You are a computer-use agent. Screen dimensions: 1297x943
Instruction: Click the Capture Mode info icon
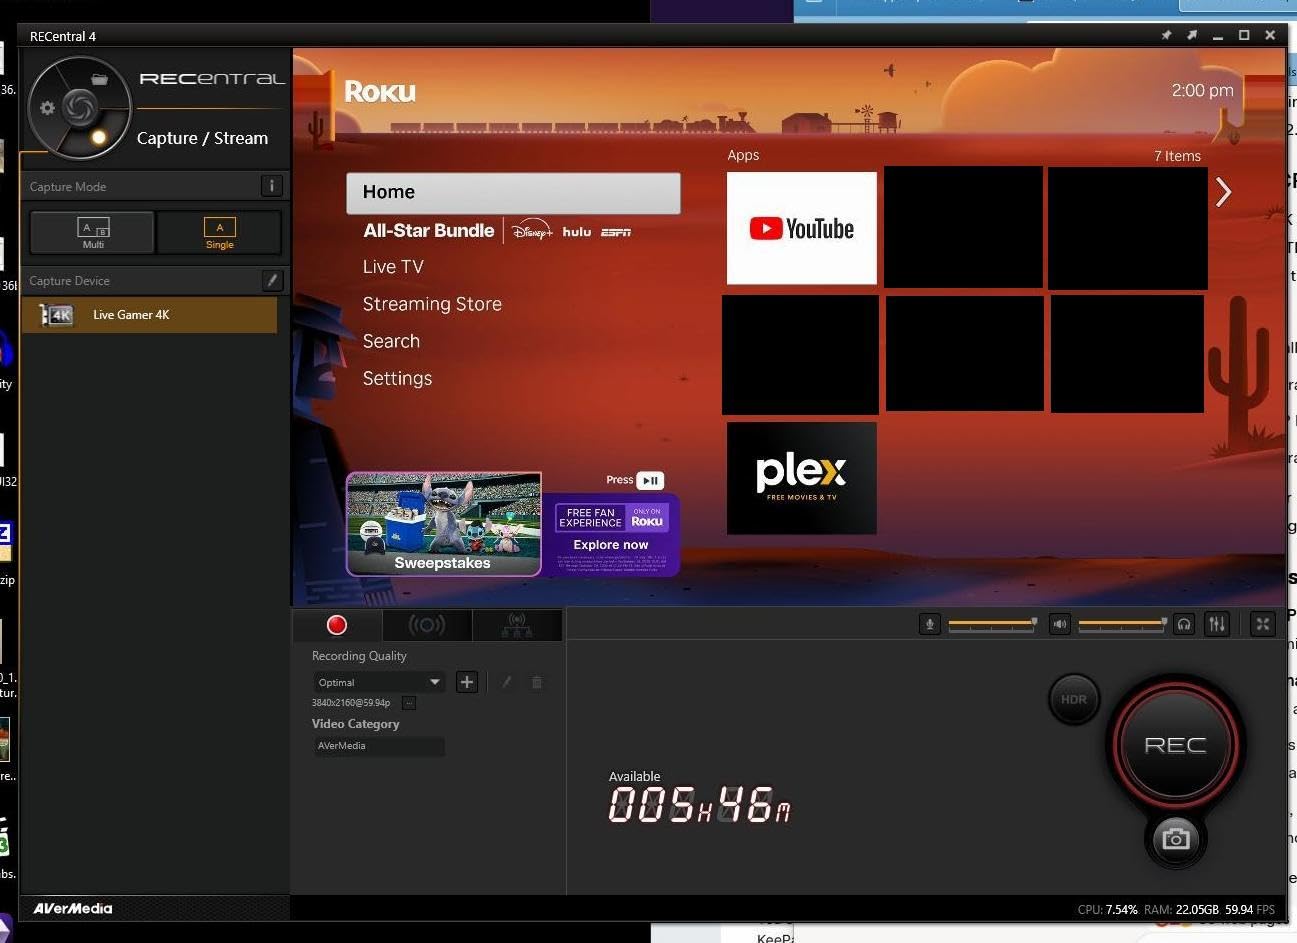point(271,186)
